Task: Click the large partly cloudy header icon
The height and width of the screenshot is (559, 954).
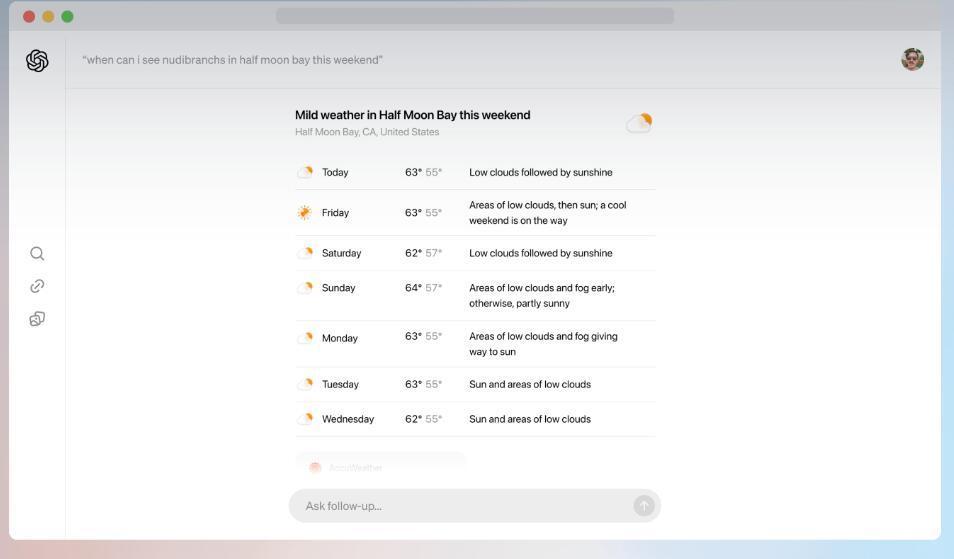Action: coord(639,123)
